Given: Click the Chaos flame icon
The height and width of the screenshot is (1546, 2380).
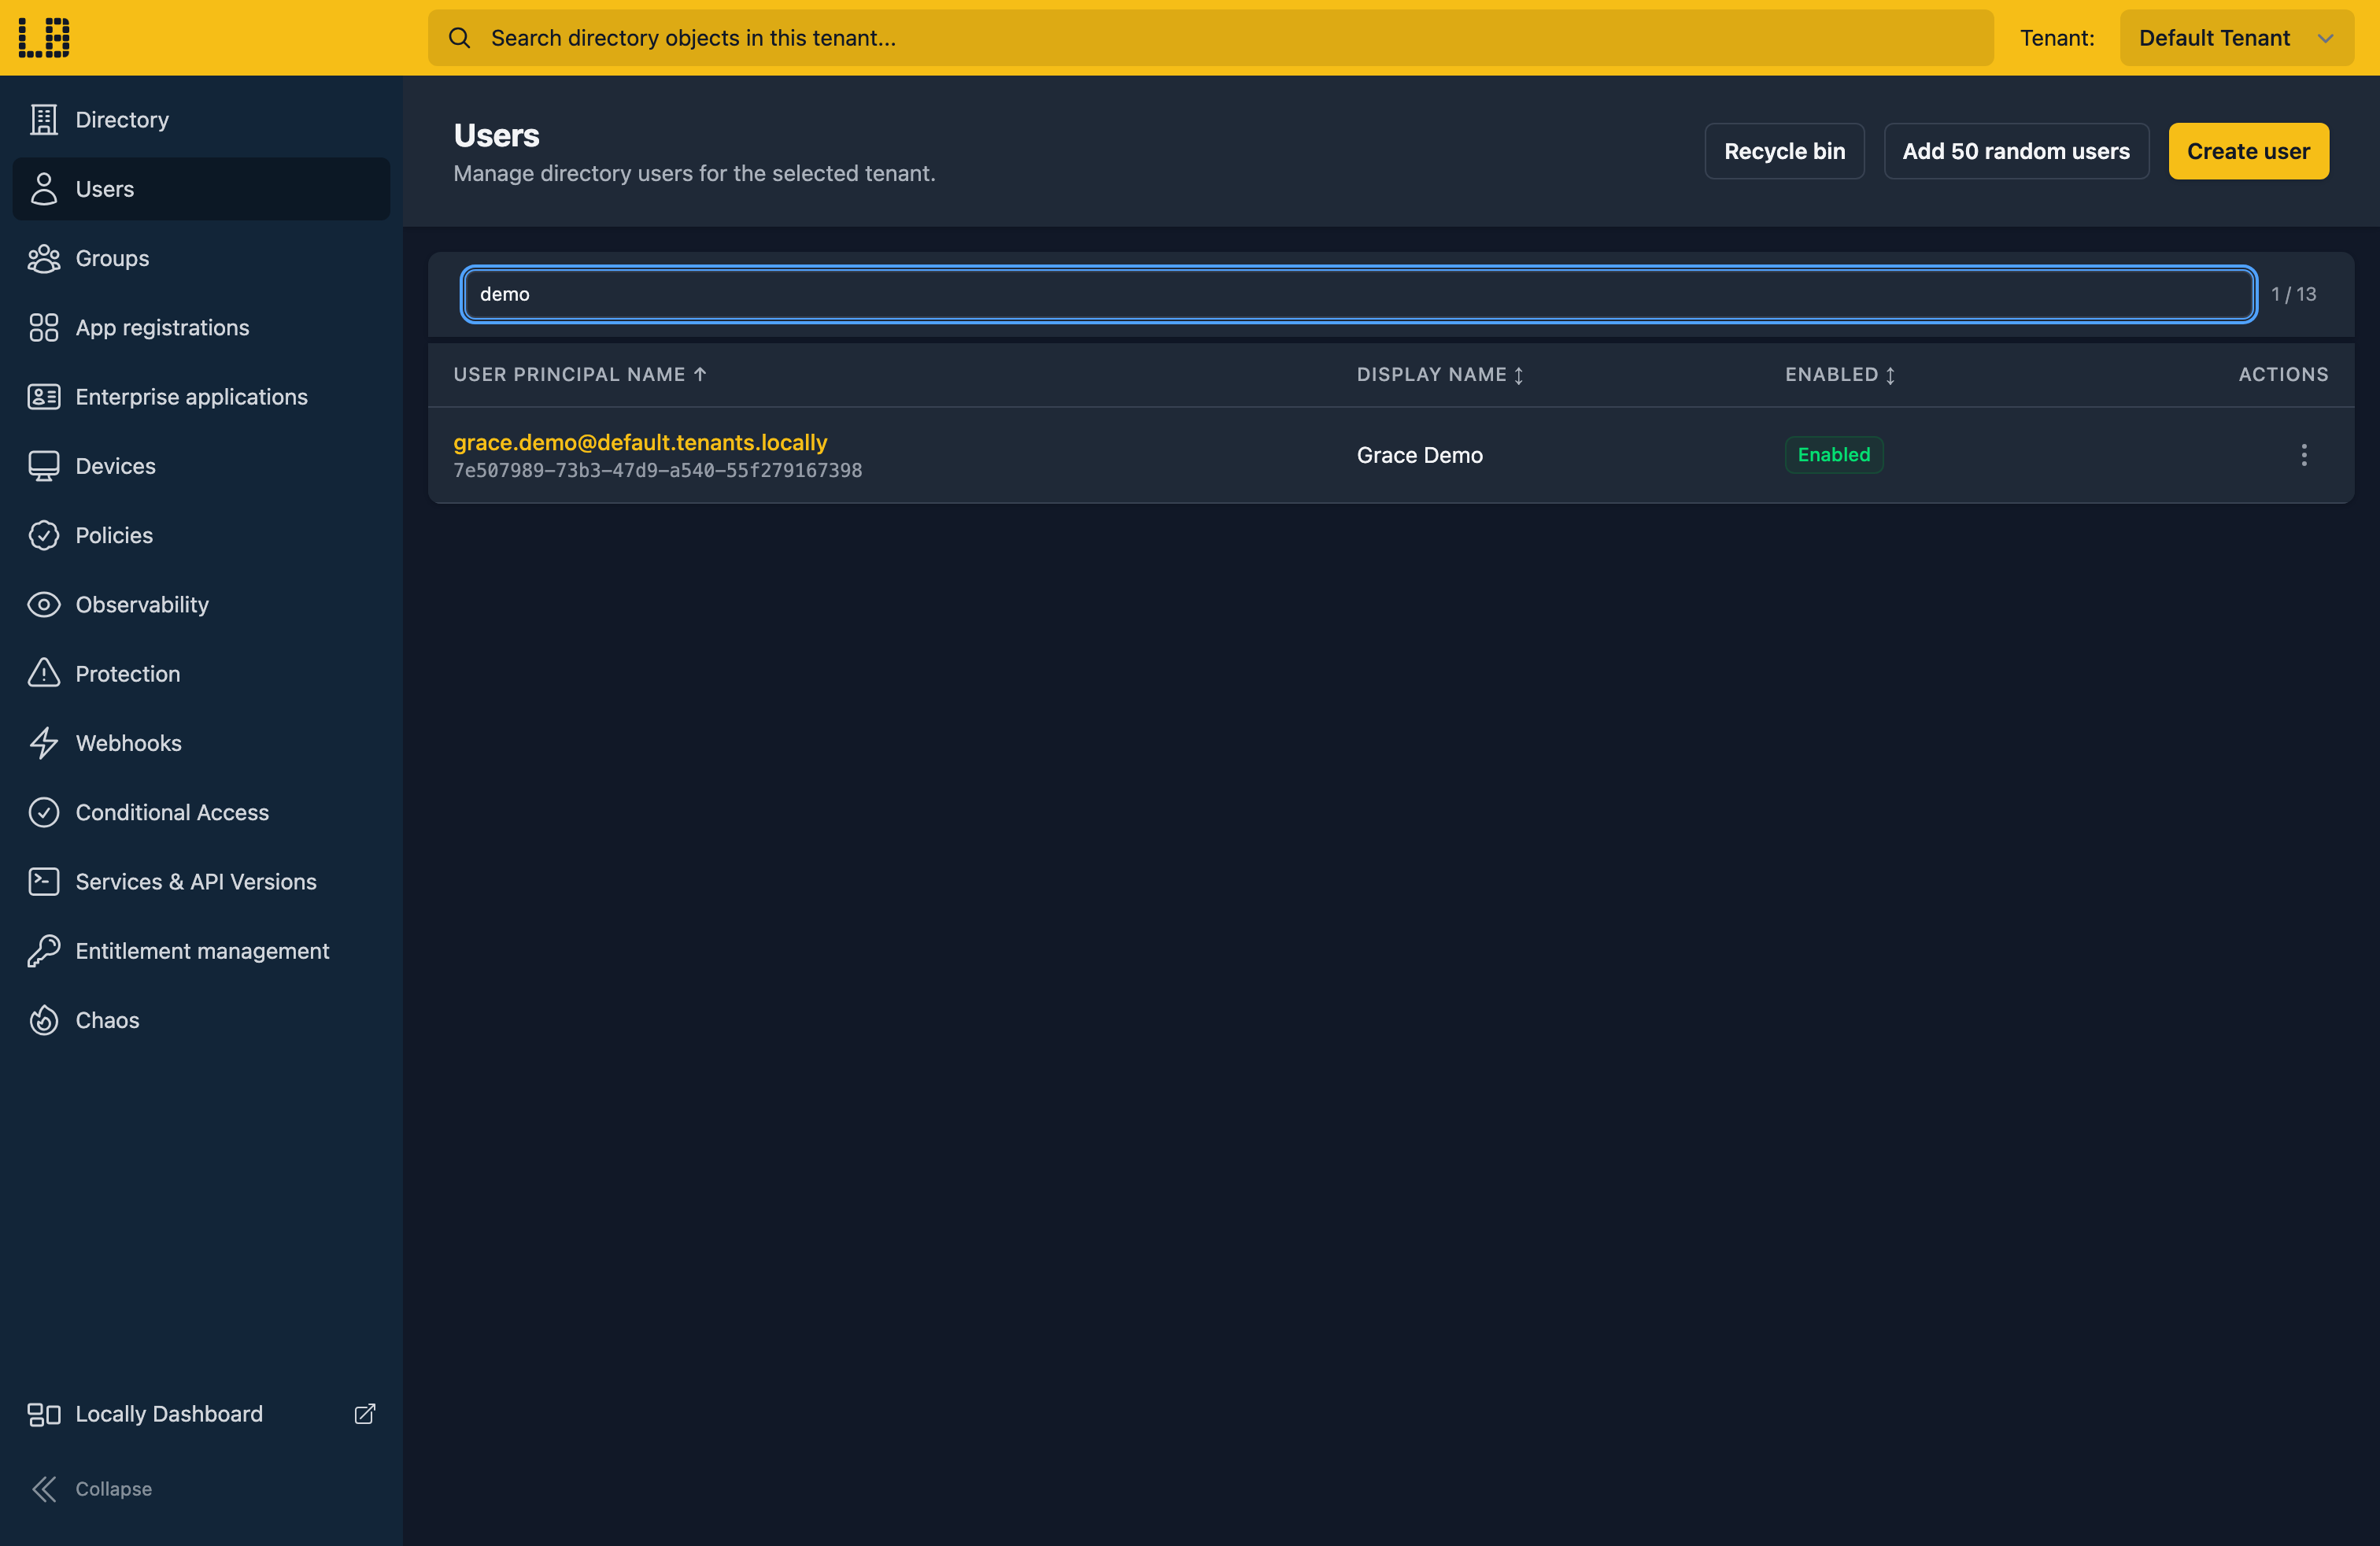Looking at the screenshot, I should click(x=44, y=1020).
